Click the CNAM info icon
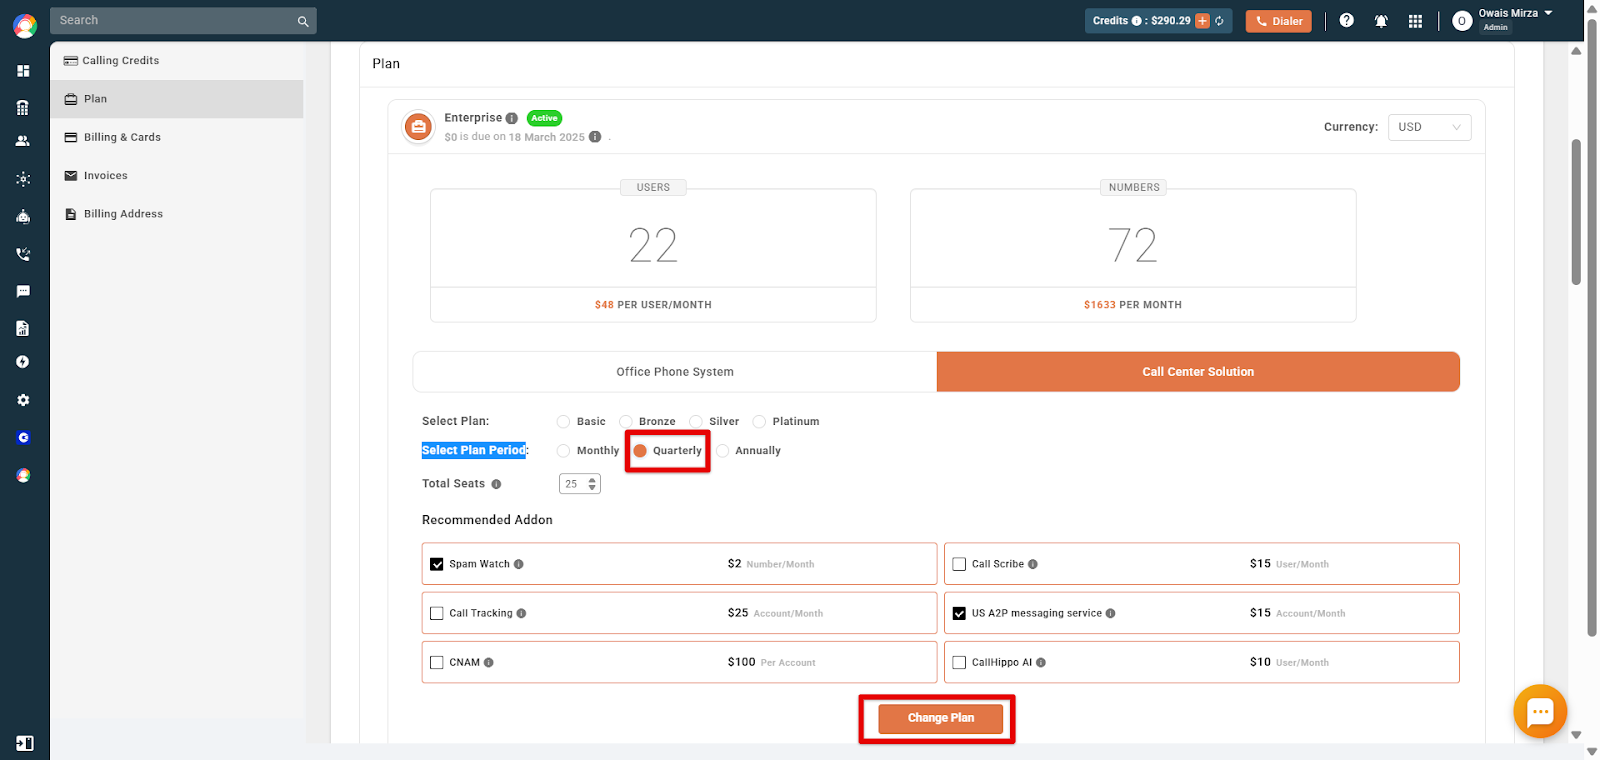 (x=489, y=662)
